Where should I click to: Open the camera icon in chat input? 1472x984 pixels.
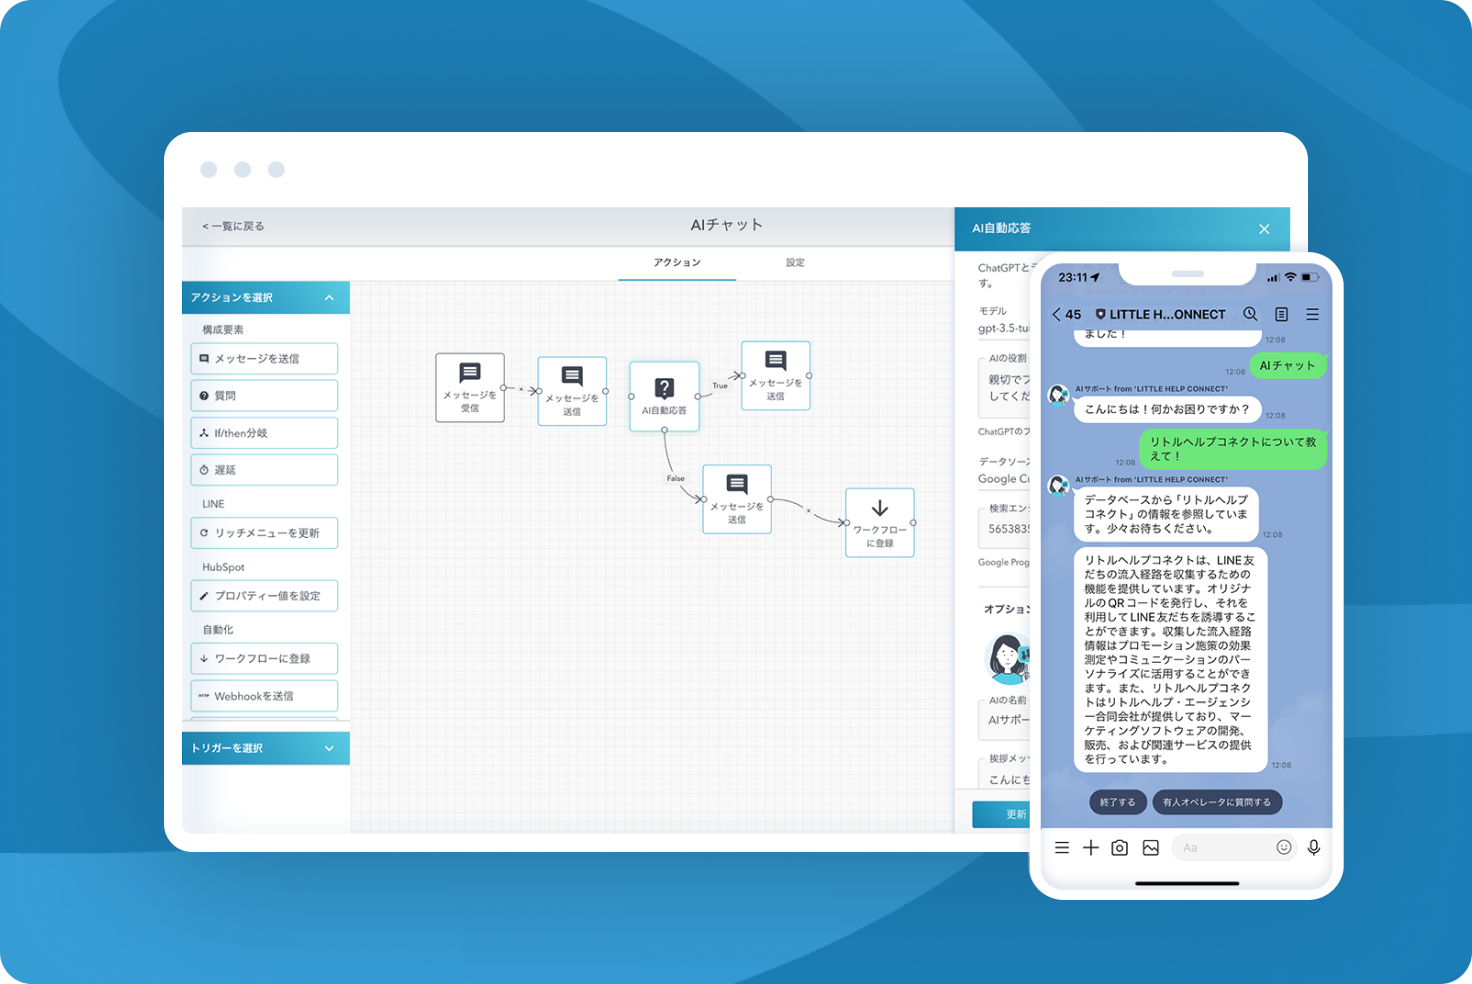1120,847
